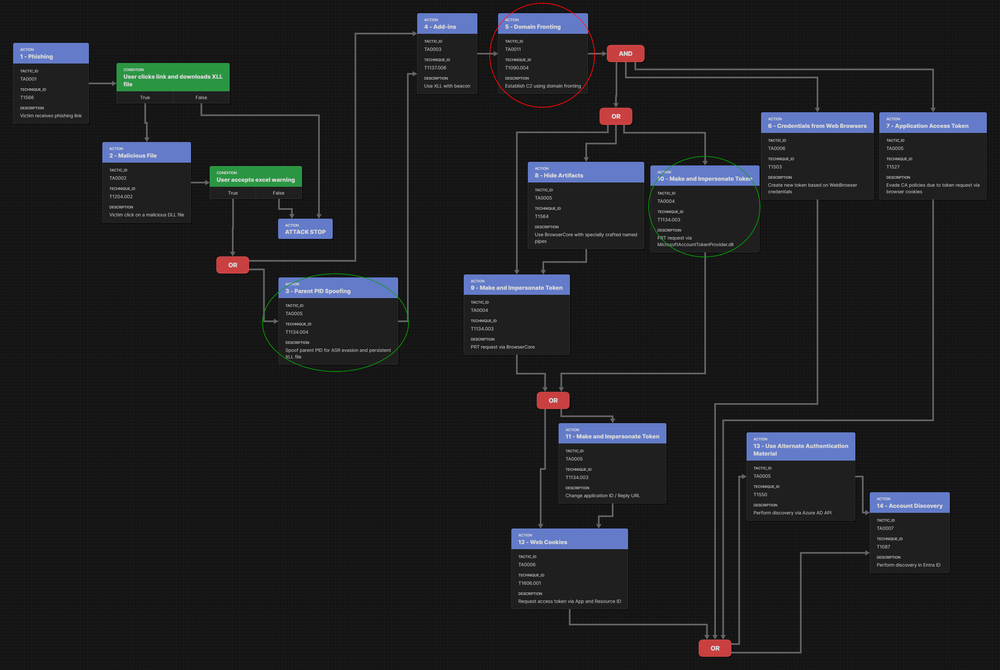Click the OR operator above node 11

552,400
